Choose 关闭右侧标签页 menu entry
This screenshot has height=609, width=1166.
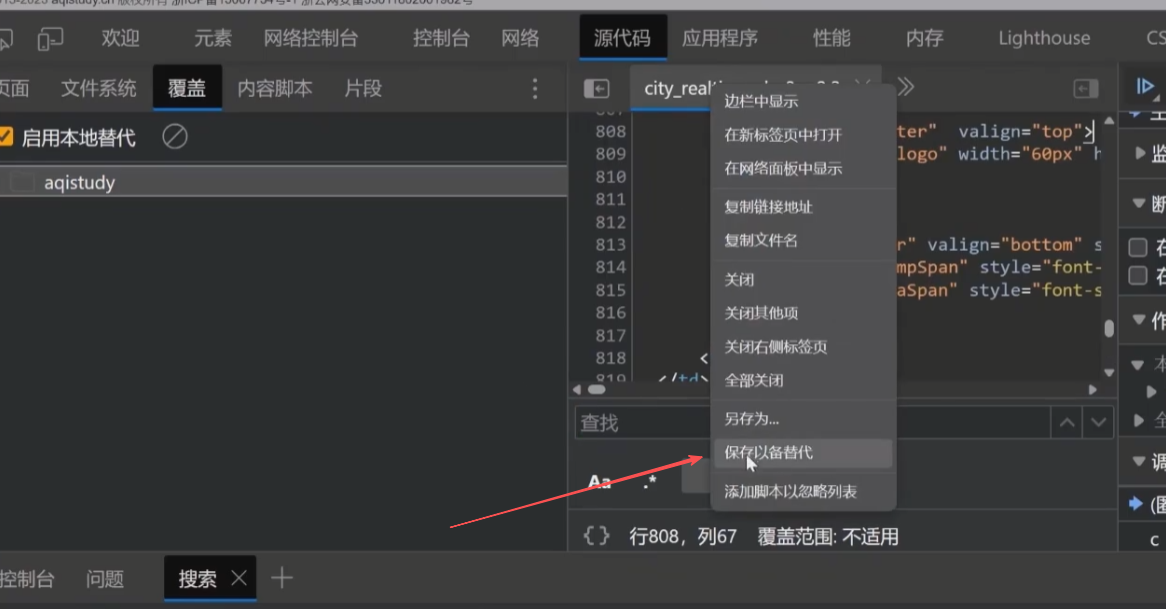pos(802,347)
